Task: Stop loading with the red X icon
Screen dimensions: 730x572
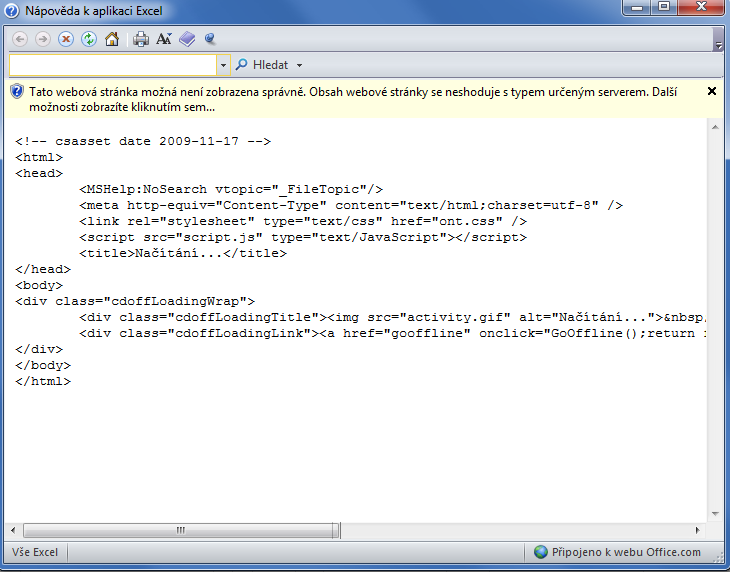Action: pyautogui.click(x=66, y=39)
